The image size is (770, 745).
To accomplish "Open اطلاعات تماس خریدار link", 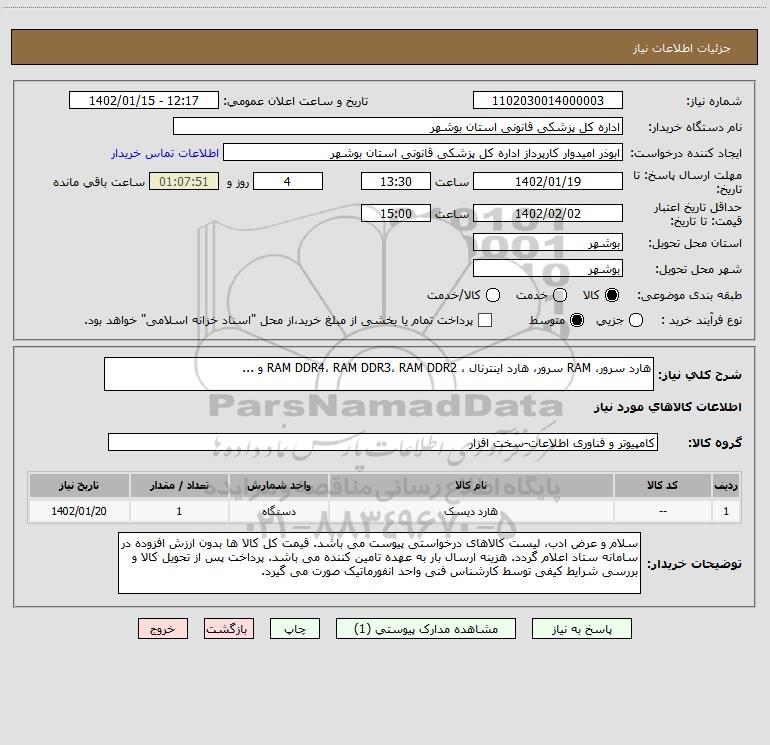I will click(x=165, y=153).
